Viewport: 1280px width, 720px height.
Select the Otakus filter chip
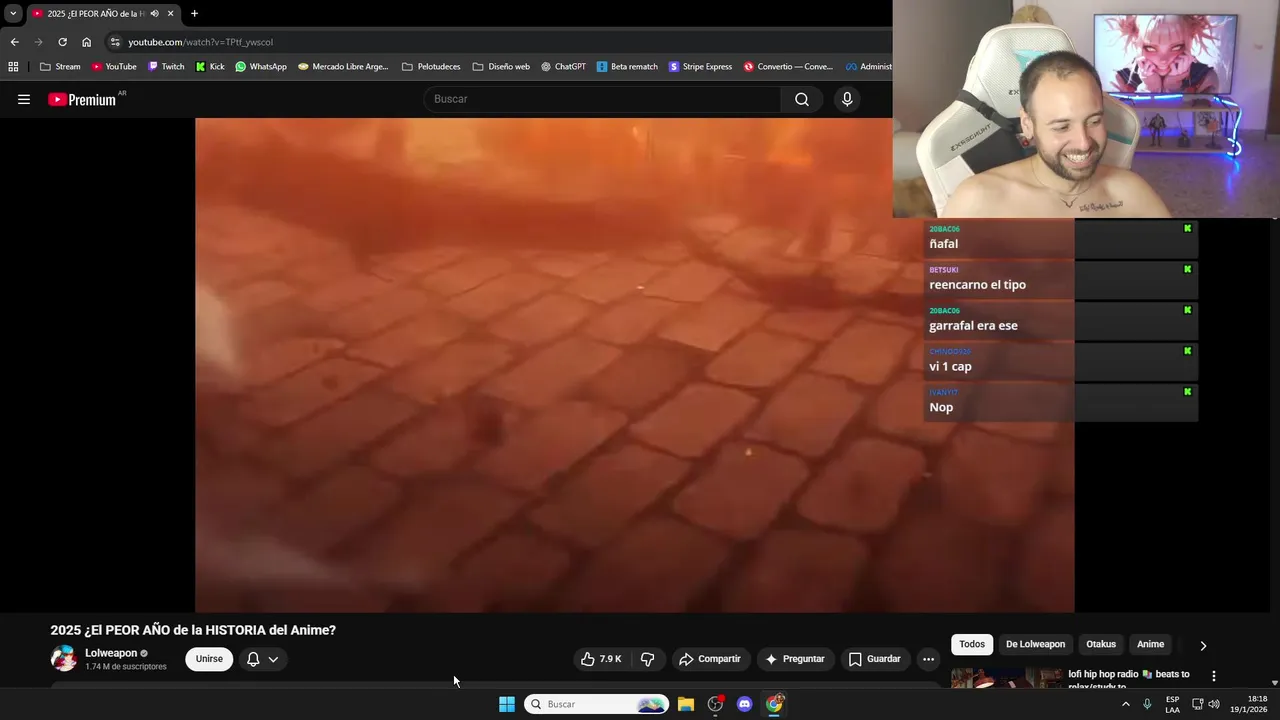point(1101,644)
